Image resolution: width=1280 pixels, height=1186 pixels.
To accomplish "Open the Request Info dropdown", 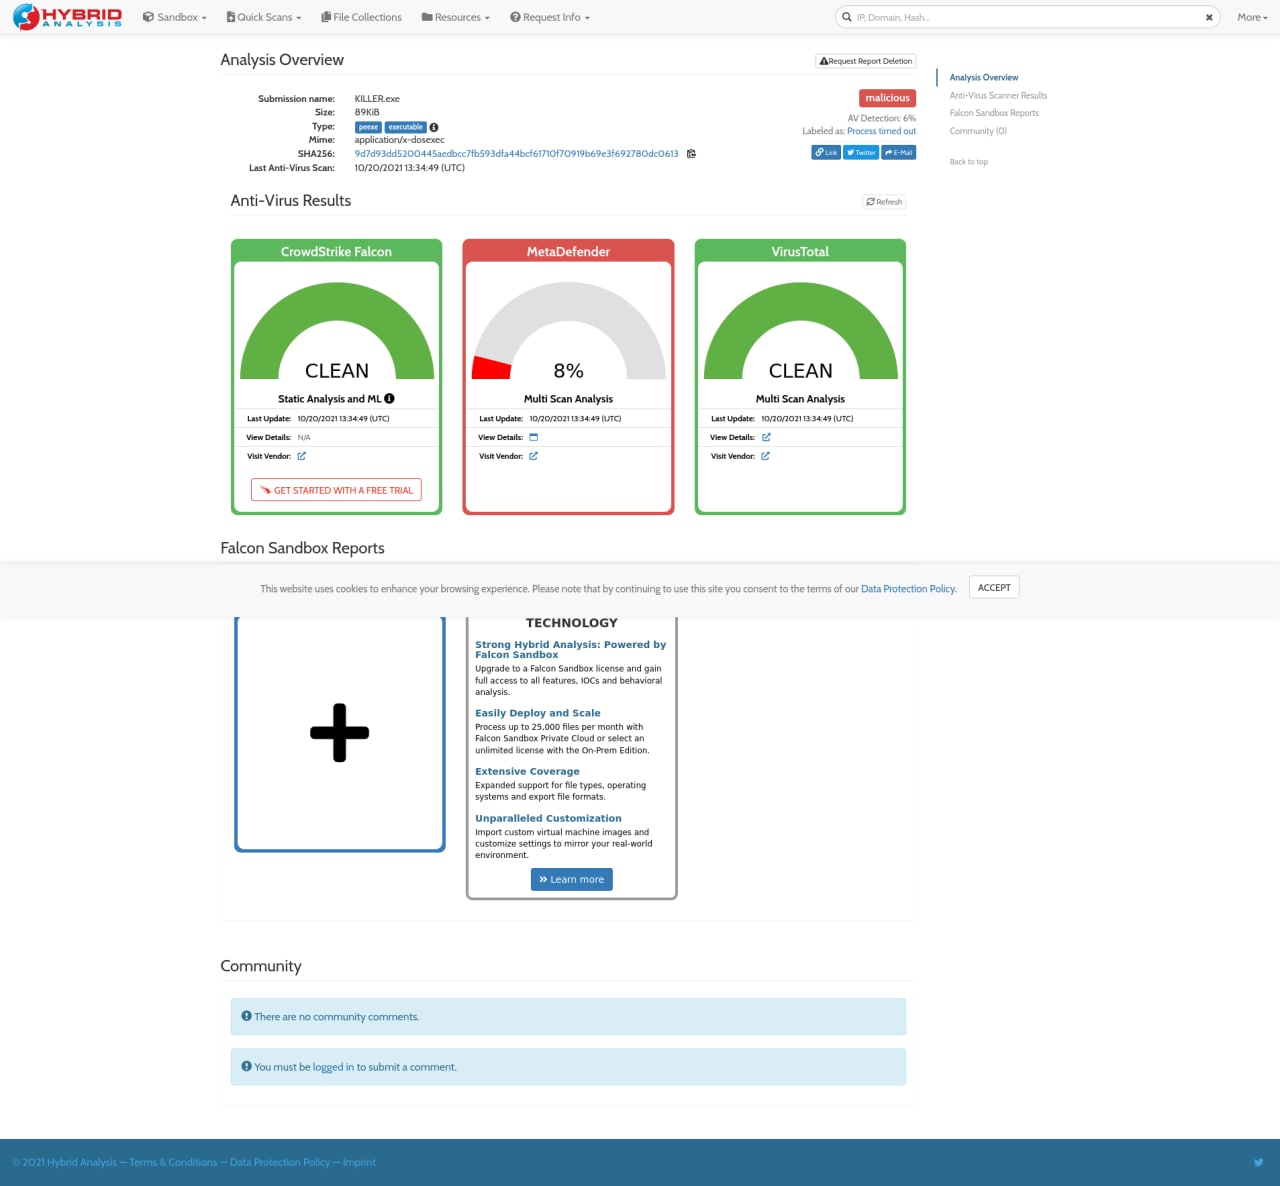I will click(550, 17).
